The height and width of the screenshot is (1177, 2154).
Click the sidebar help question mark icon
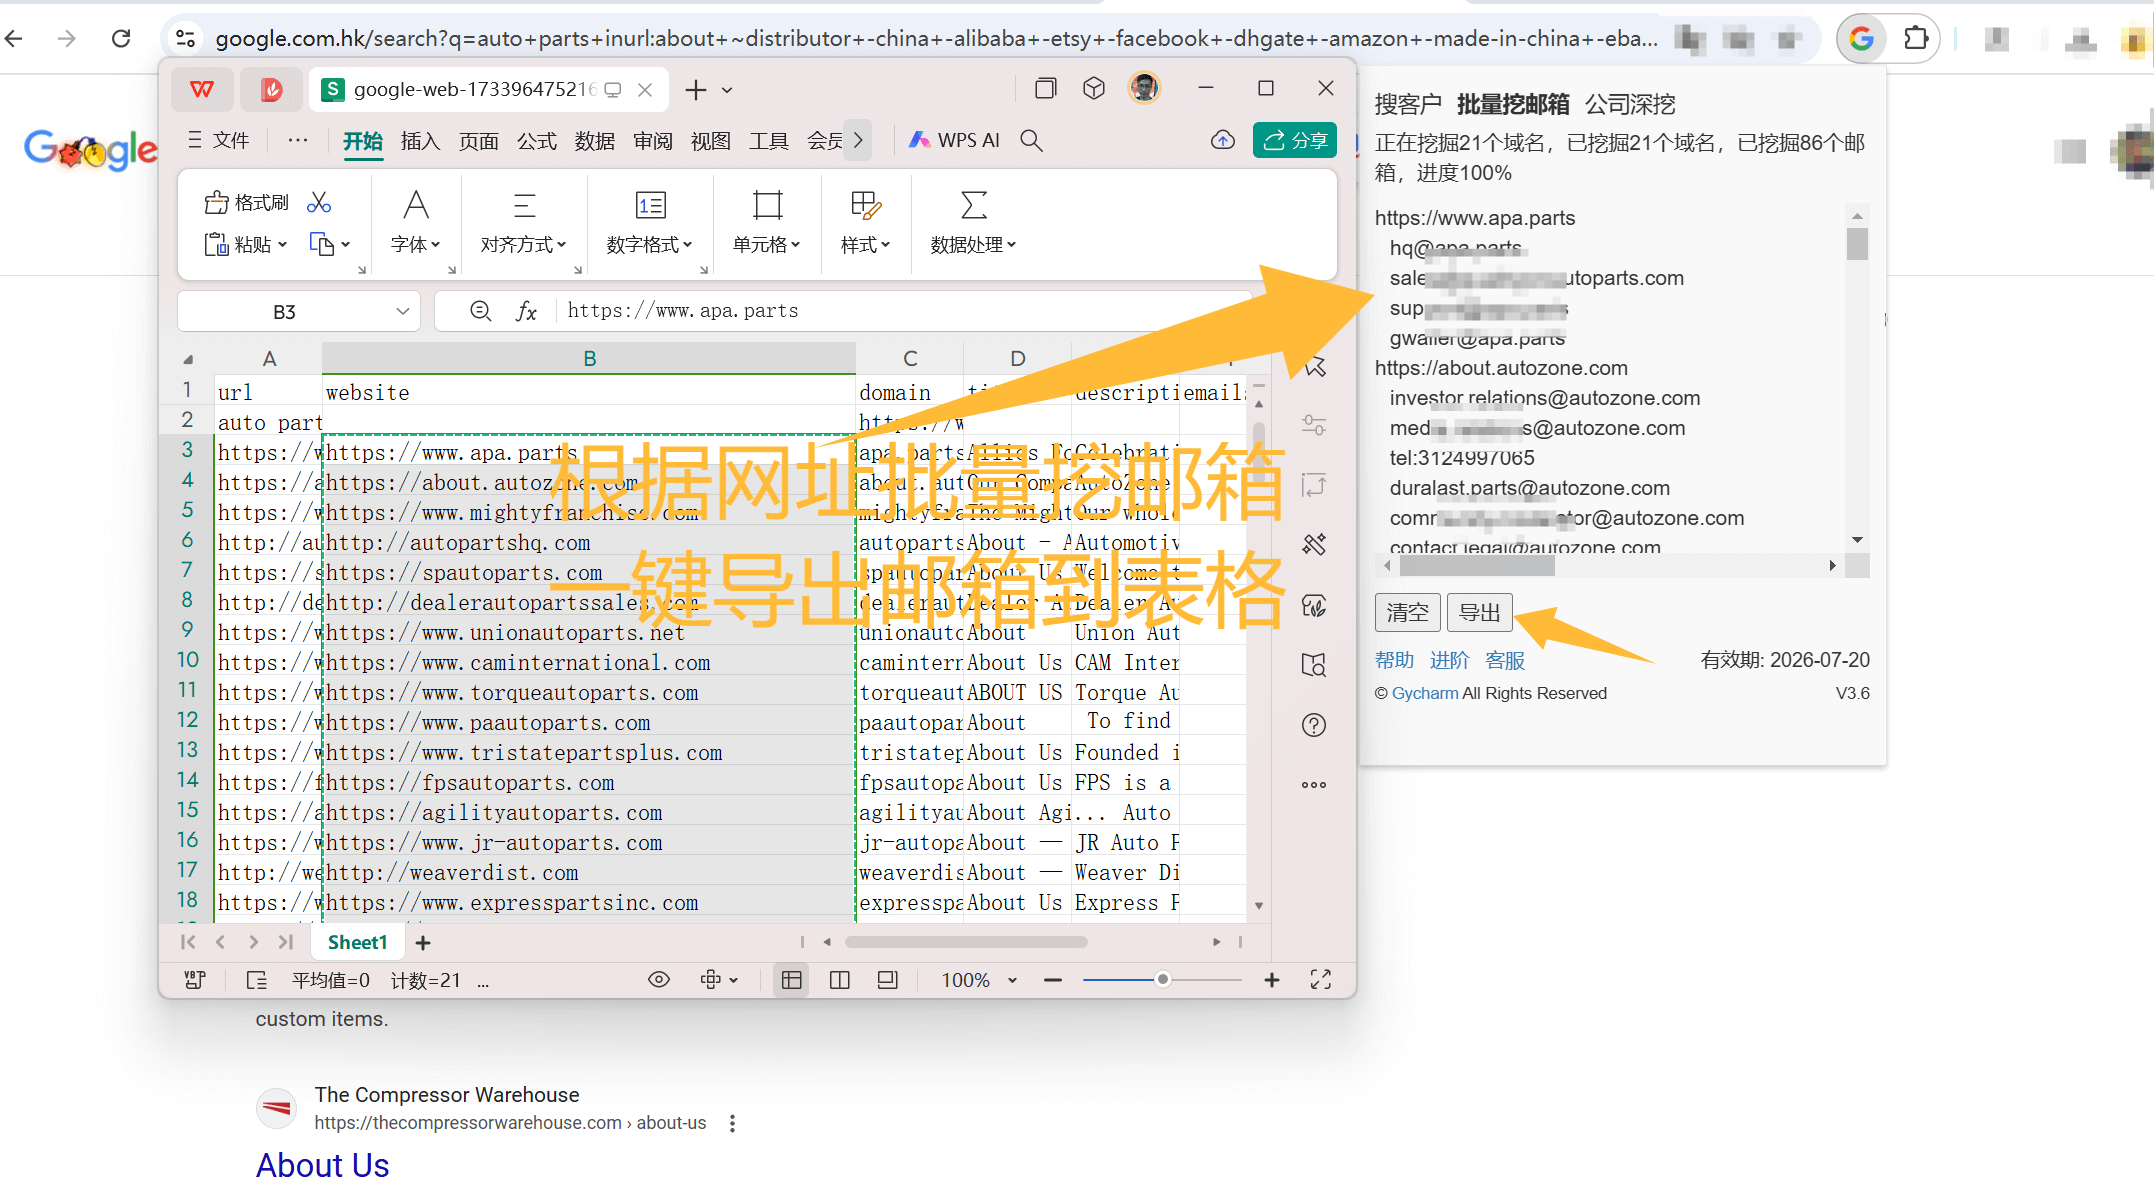[1314, 725]
